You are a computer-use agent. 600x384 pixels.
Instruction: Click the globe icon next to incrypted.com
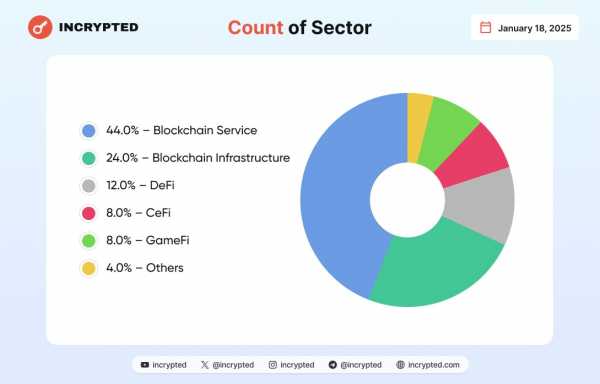400,365
